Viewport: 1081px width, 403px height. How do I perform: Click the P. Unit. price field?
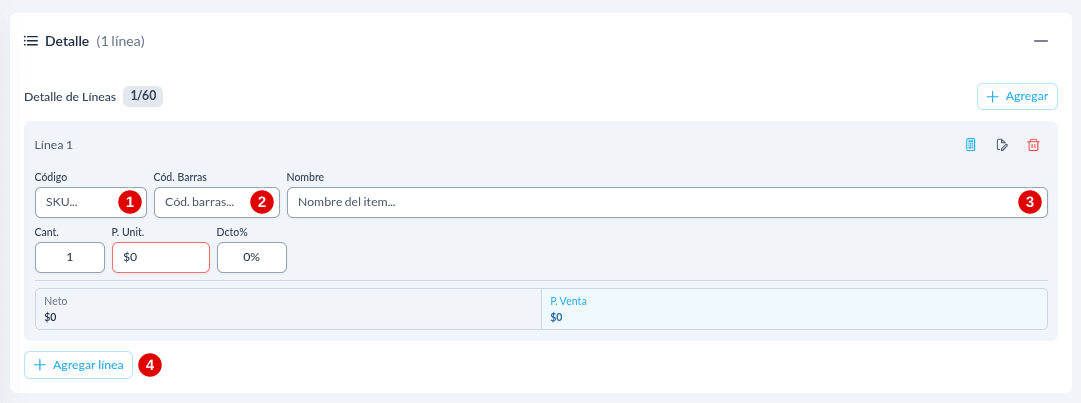[161, 258]
